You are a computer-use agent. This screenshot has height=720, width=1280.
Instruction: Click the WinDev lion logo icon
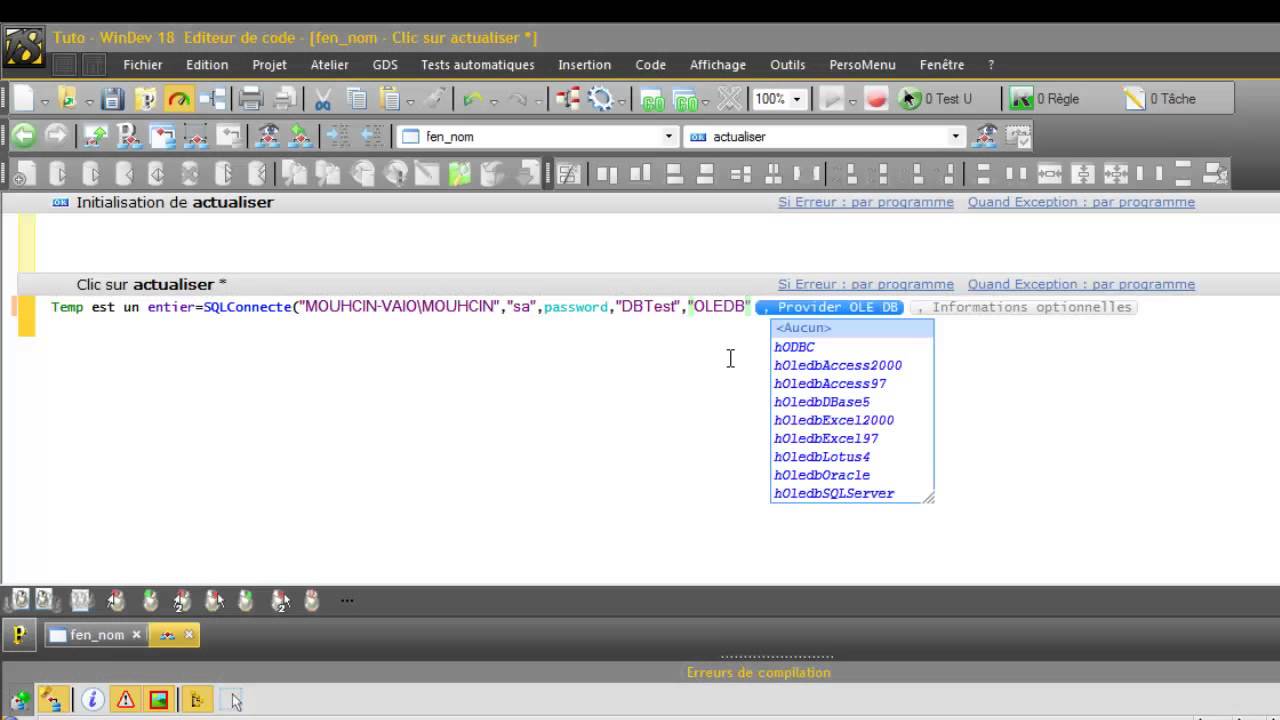point(25,48)
